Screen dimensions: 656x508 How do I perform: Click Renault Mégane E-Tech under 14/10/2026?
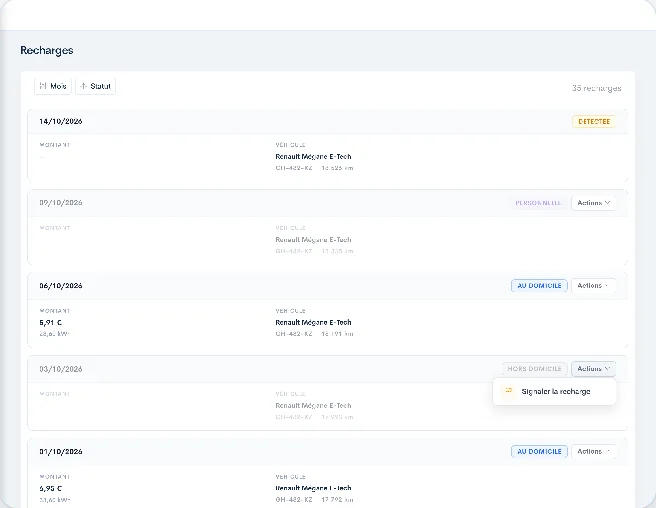(x=313, y=157)
